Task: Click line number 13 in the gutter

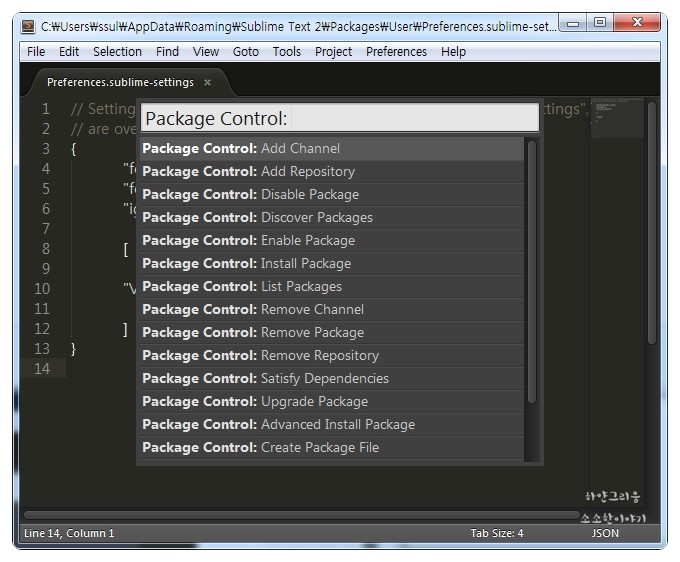Action: click(42, 349)
